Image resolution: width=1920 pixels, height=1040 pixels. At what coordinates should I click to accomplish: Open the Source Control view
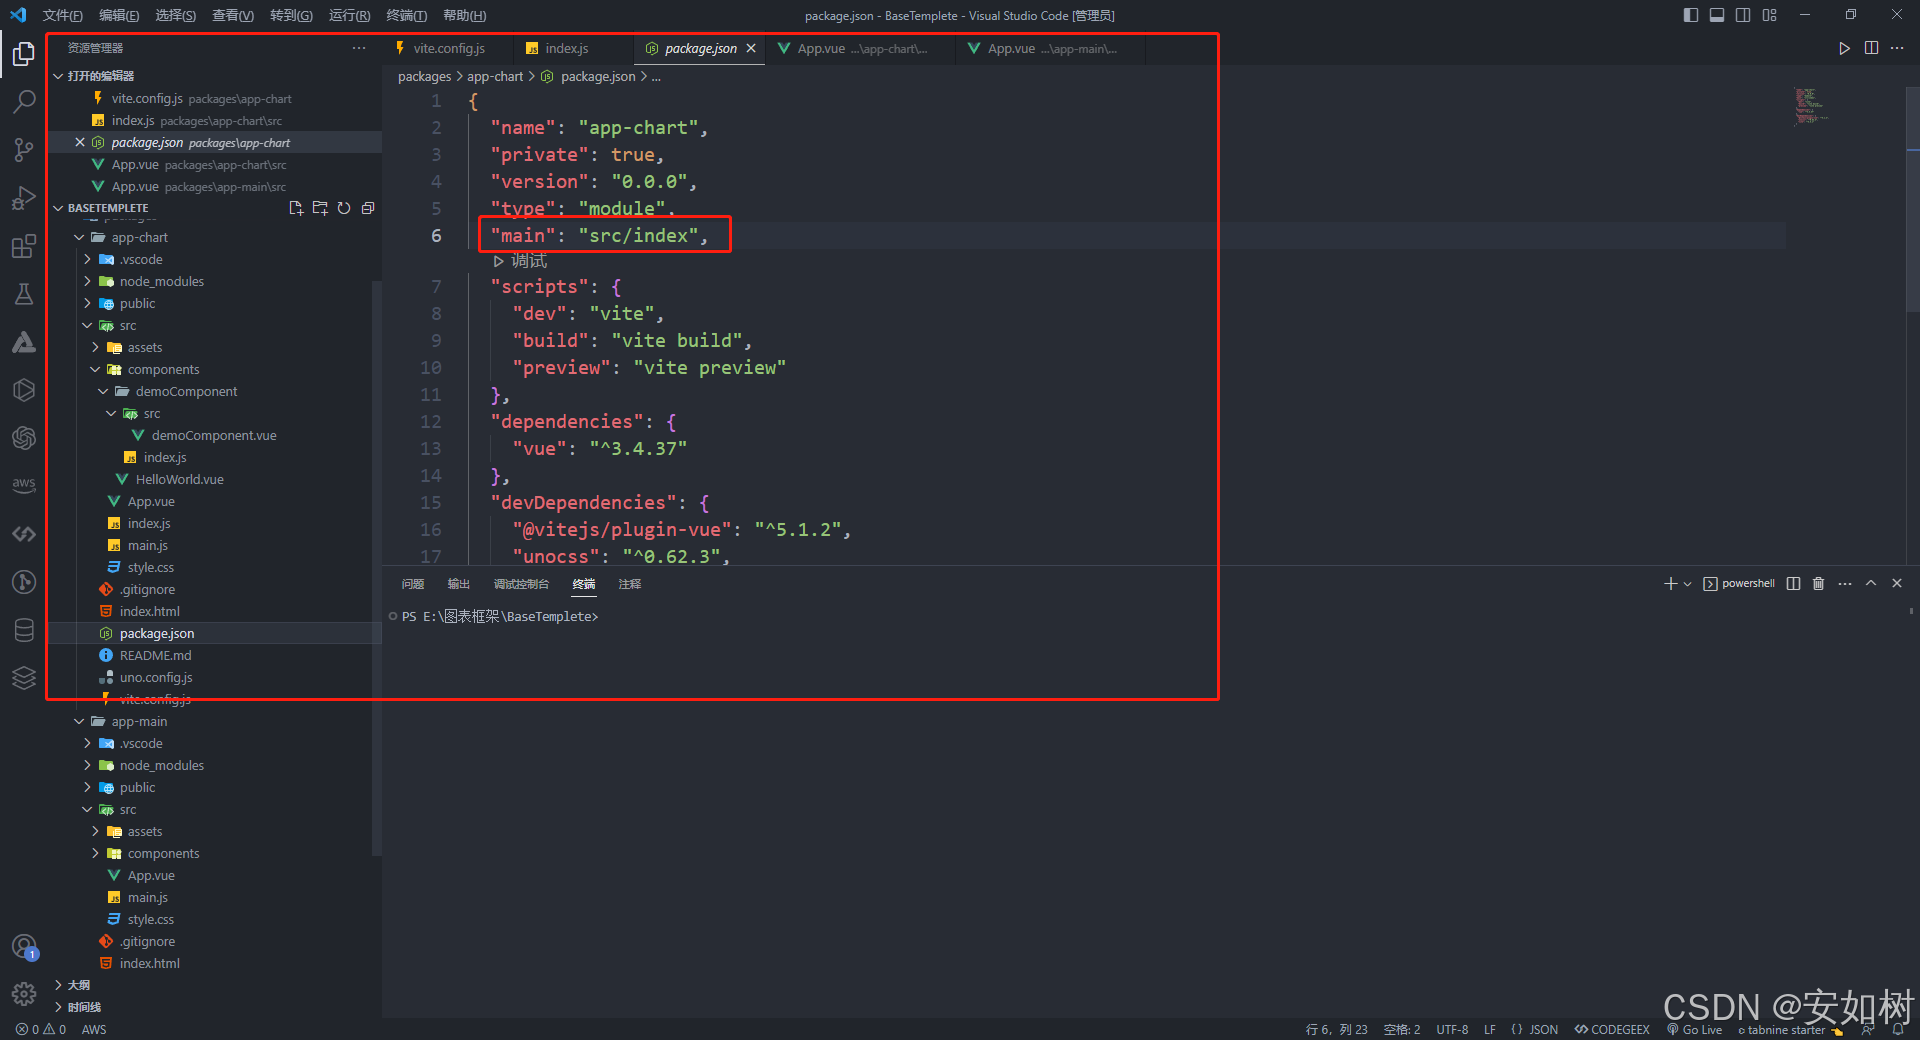coord(24,149)
